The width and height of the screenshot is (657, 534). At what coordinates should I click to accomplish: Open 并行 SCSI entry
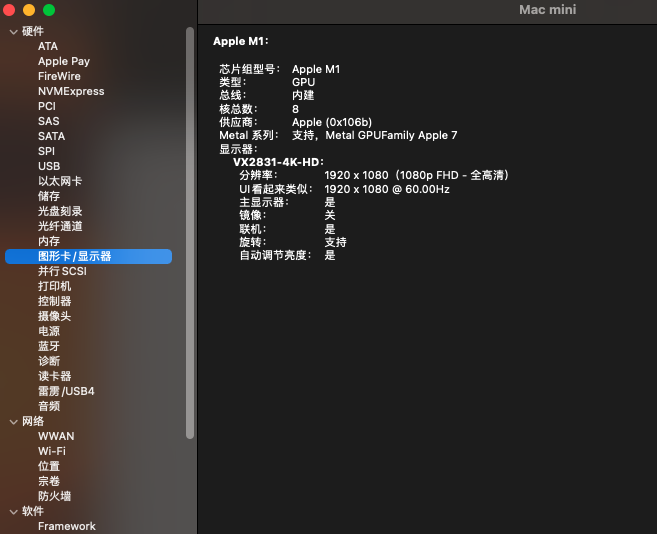tap(62, 271)
